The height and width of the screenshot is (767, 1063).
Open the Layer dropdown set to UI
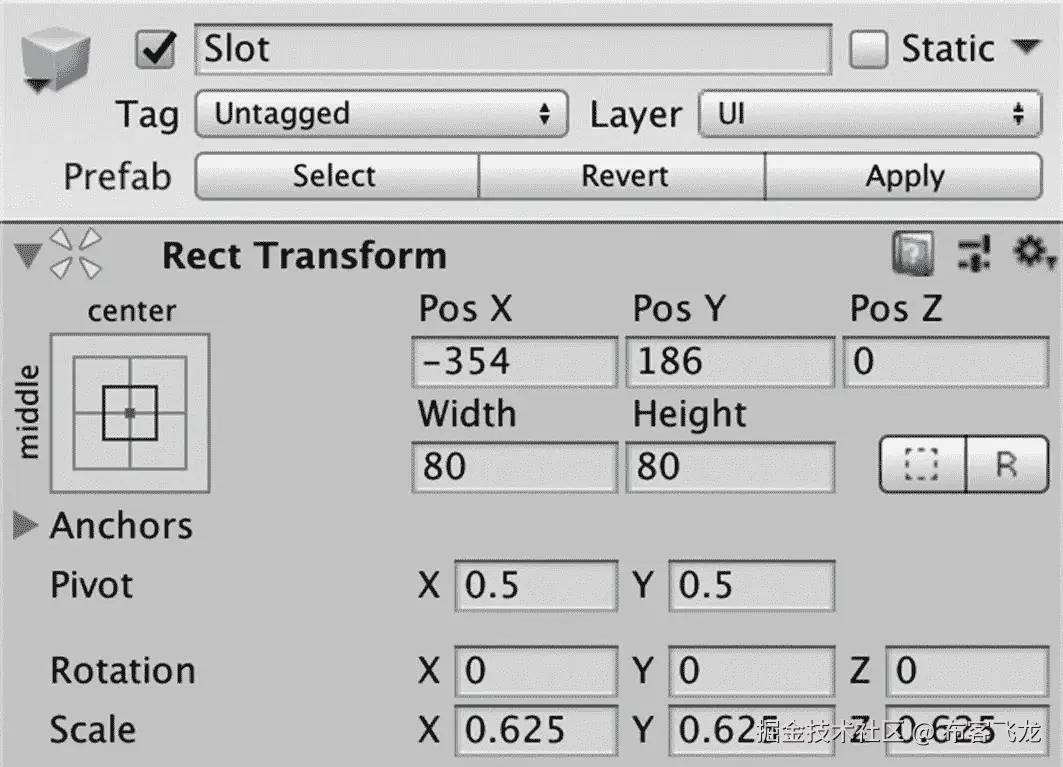(x=868, y=114)
